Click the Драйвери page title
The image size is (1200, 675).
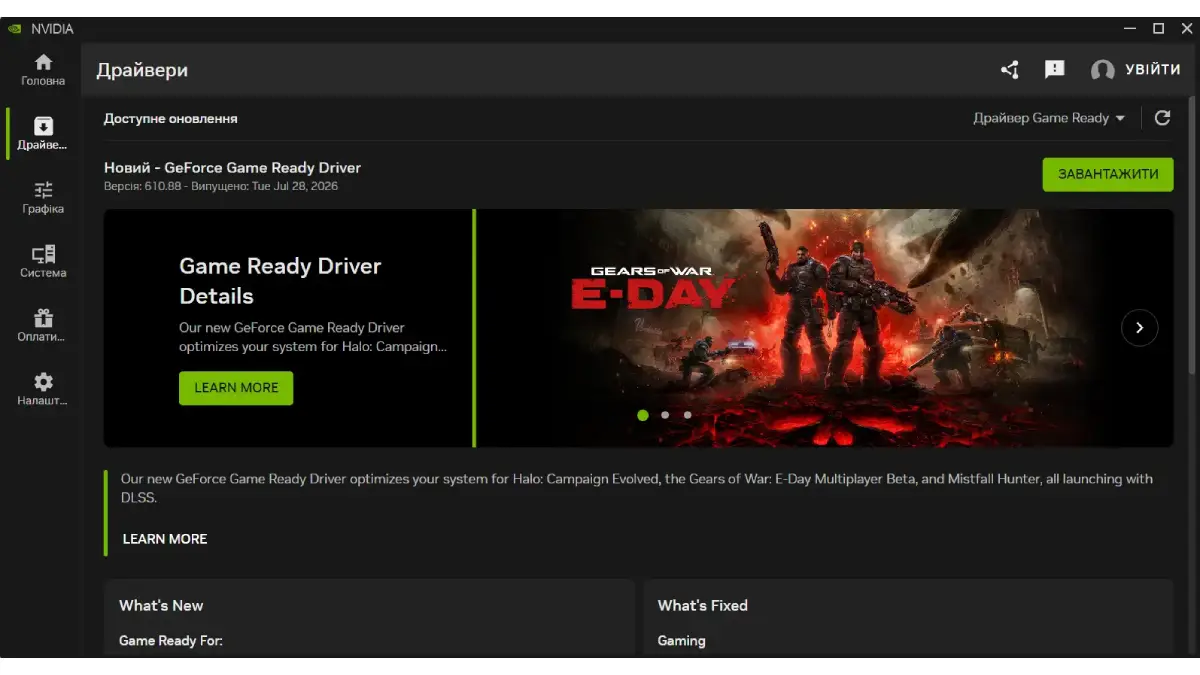click(x=142, y=70)
